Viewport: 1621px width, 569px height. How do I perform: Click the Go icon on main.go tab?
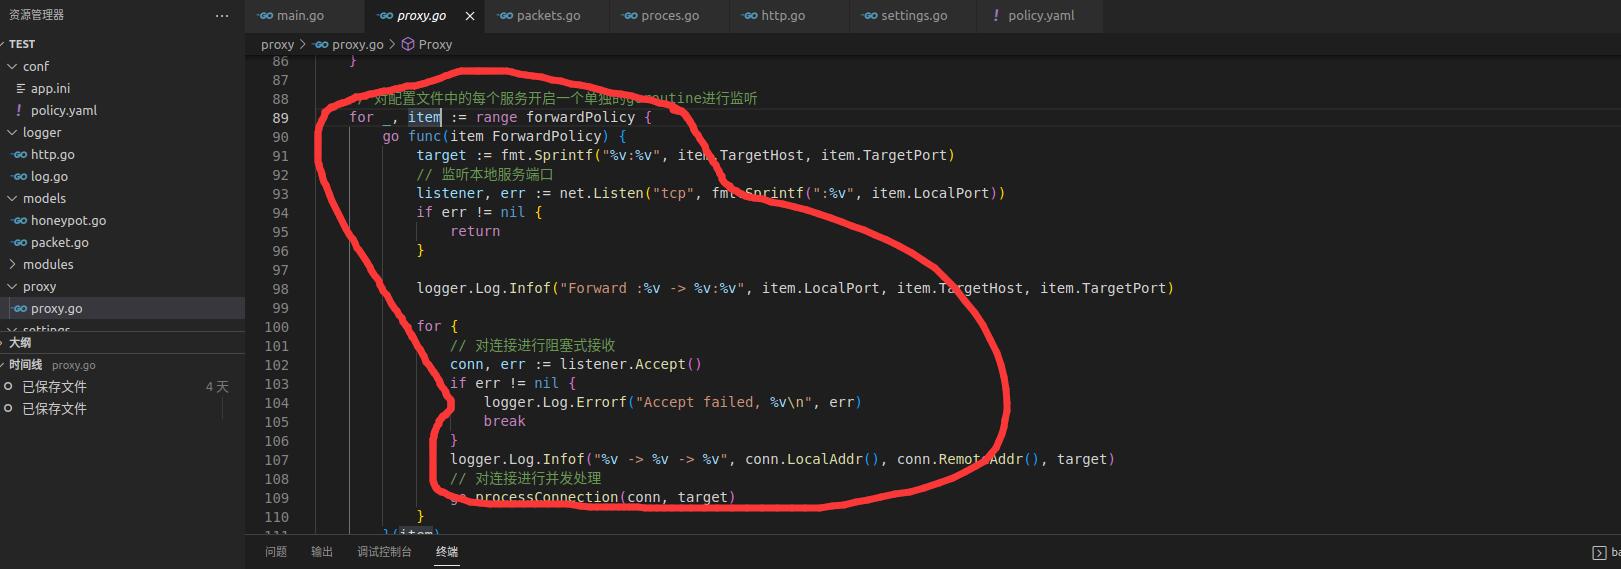tap(265, 16)
